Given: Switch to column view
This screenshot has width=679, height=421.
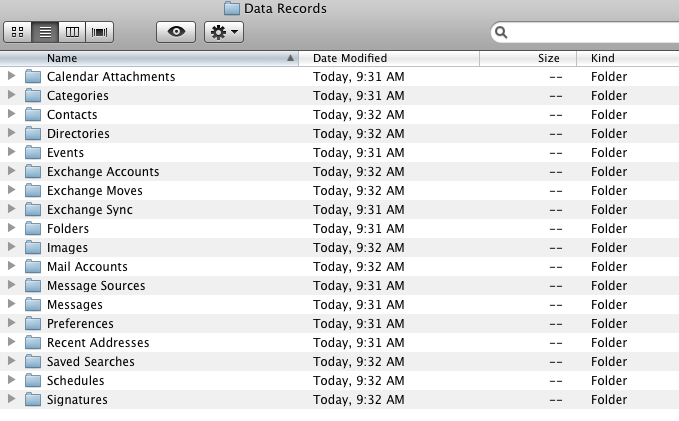Looking at the screenshot, I should click(72, 32).
